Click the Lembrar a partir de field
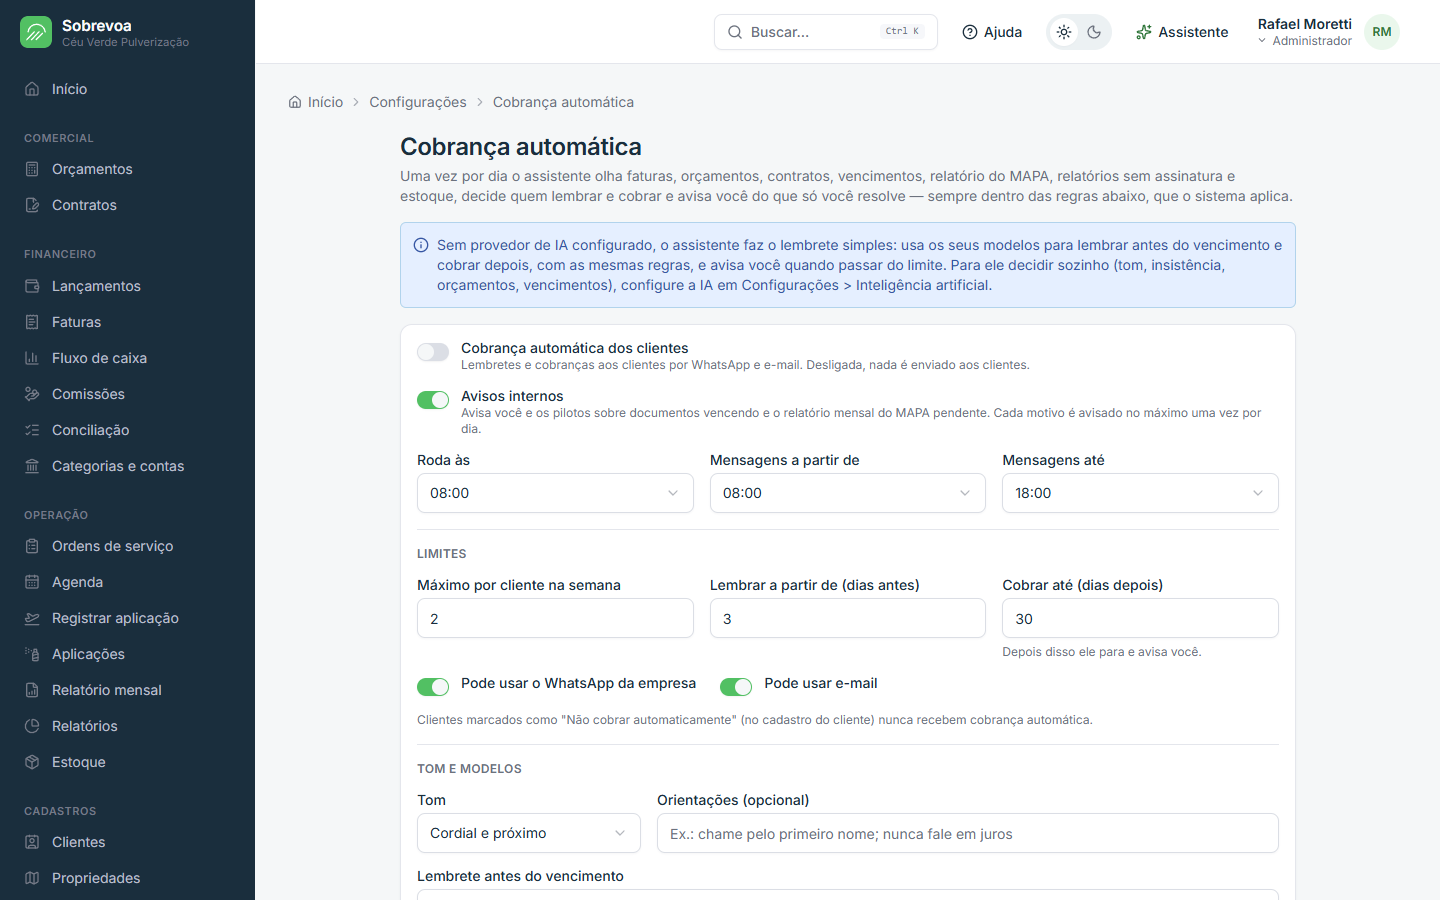Viewport: 1440px width, 900px height. tap(848, 618)
